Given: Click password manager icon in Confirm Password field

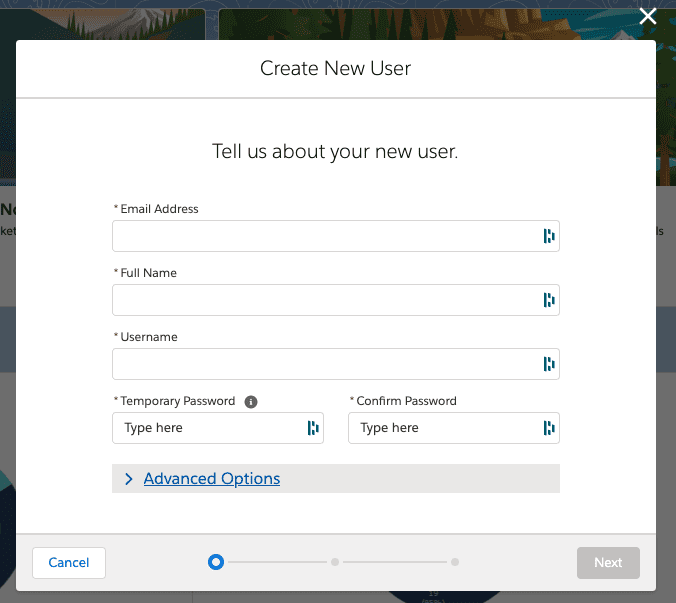Looking at the screenshot, I should point(548,428).
